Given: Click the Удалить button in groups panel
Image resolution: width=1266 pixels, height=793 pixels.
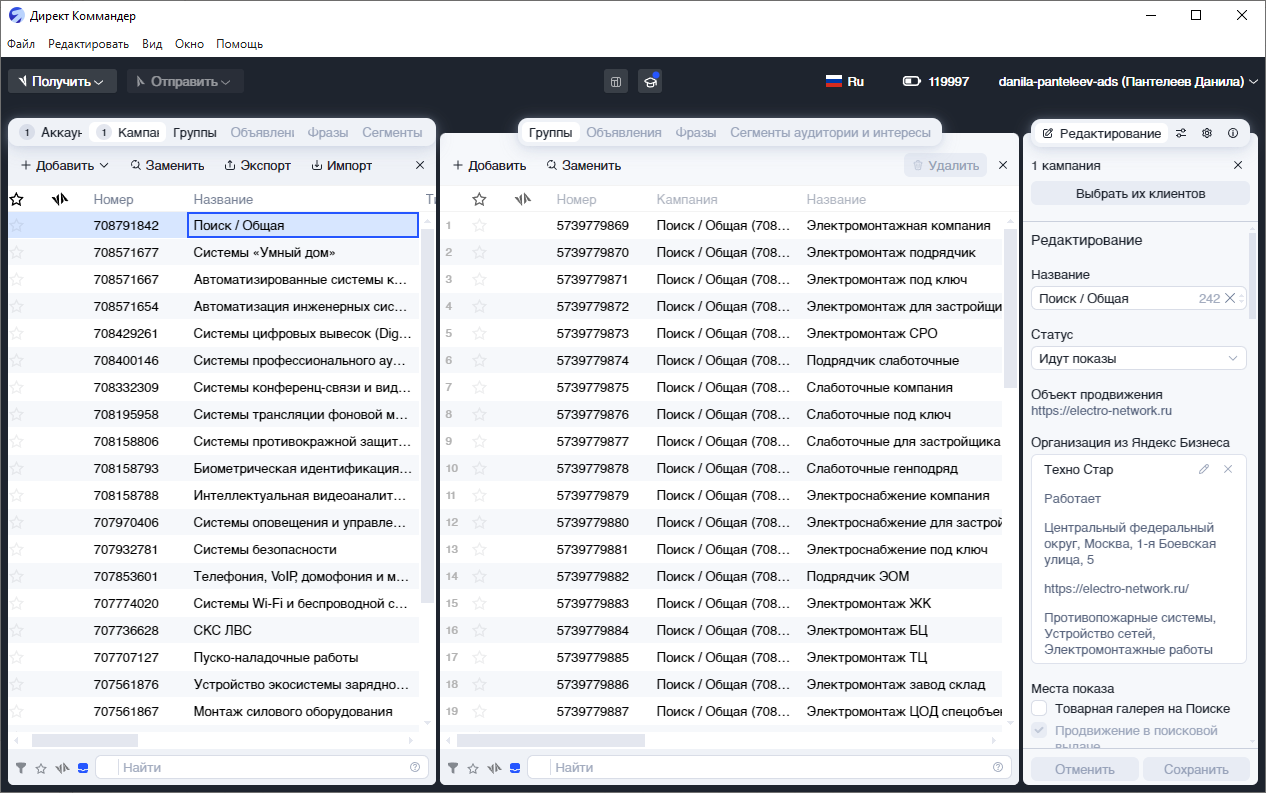Looking at the screenshot, I should pyautogui.click(x=945, y=165).
